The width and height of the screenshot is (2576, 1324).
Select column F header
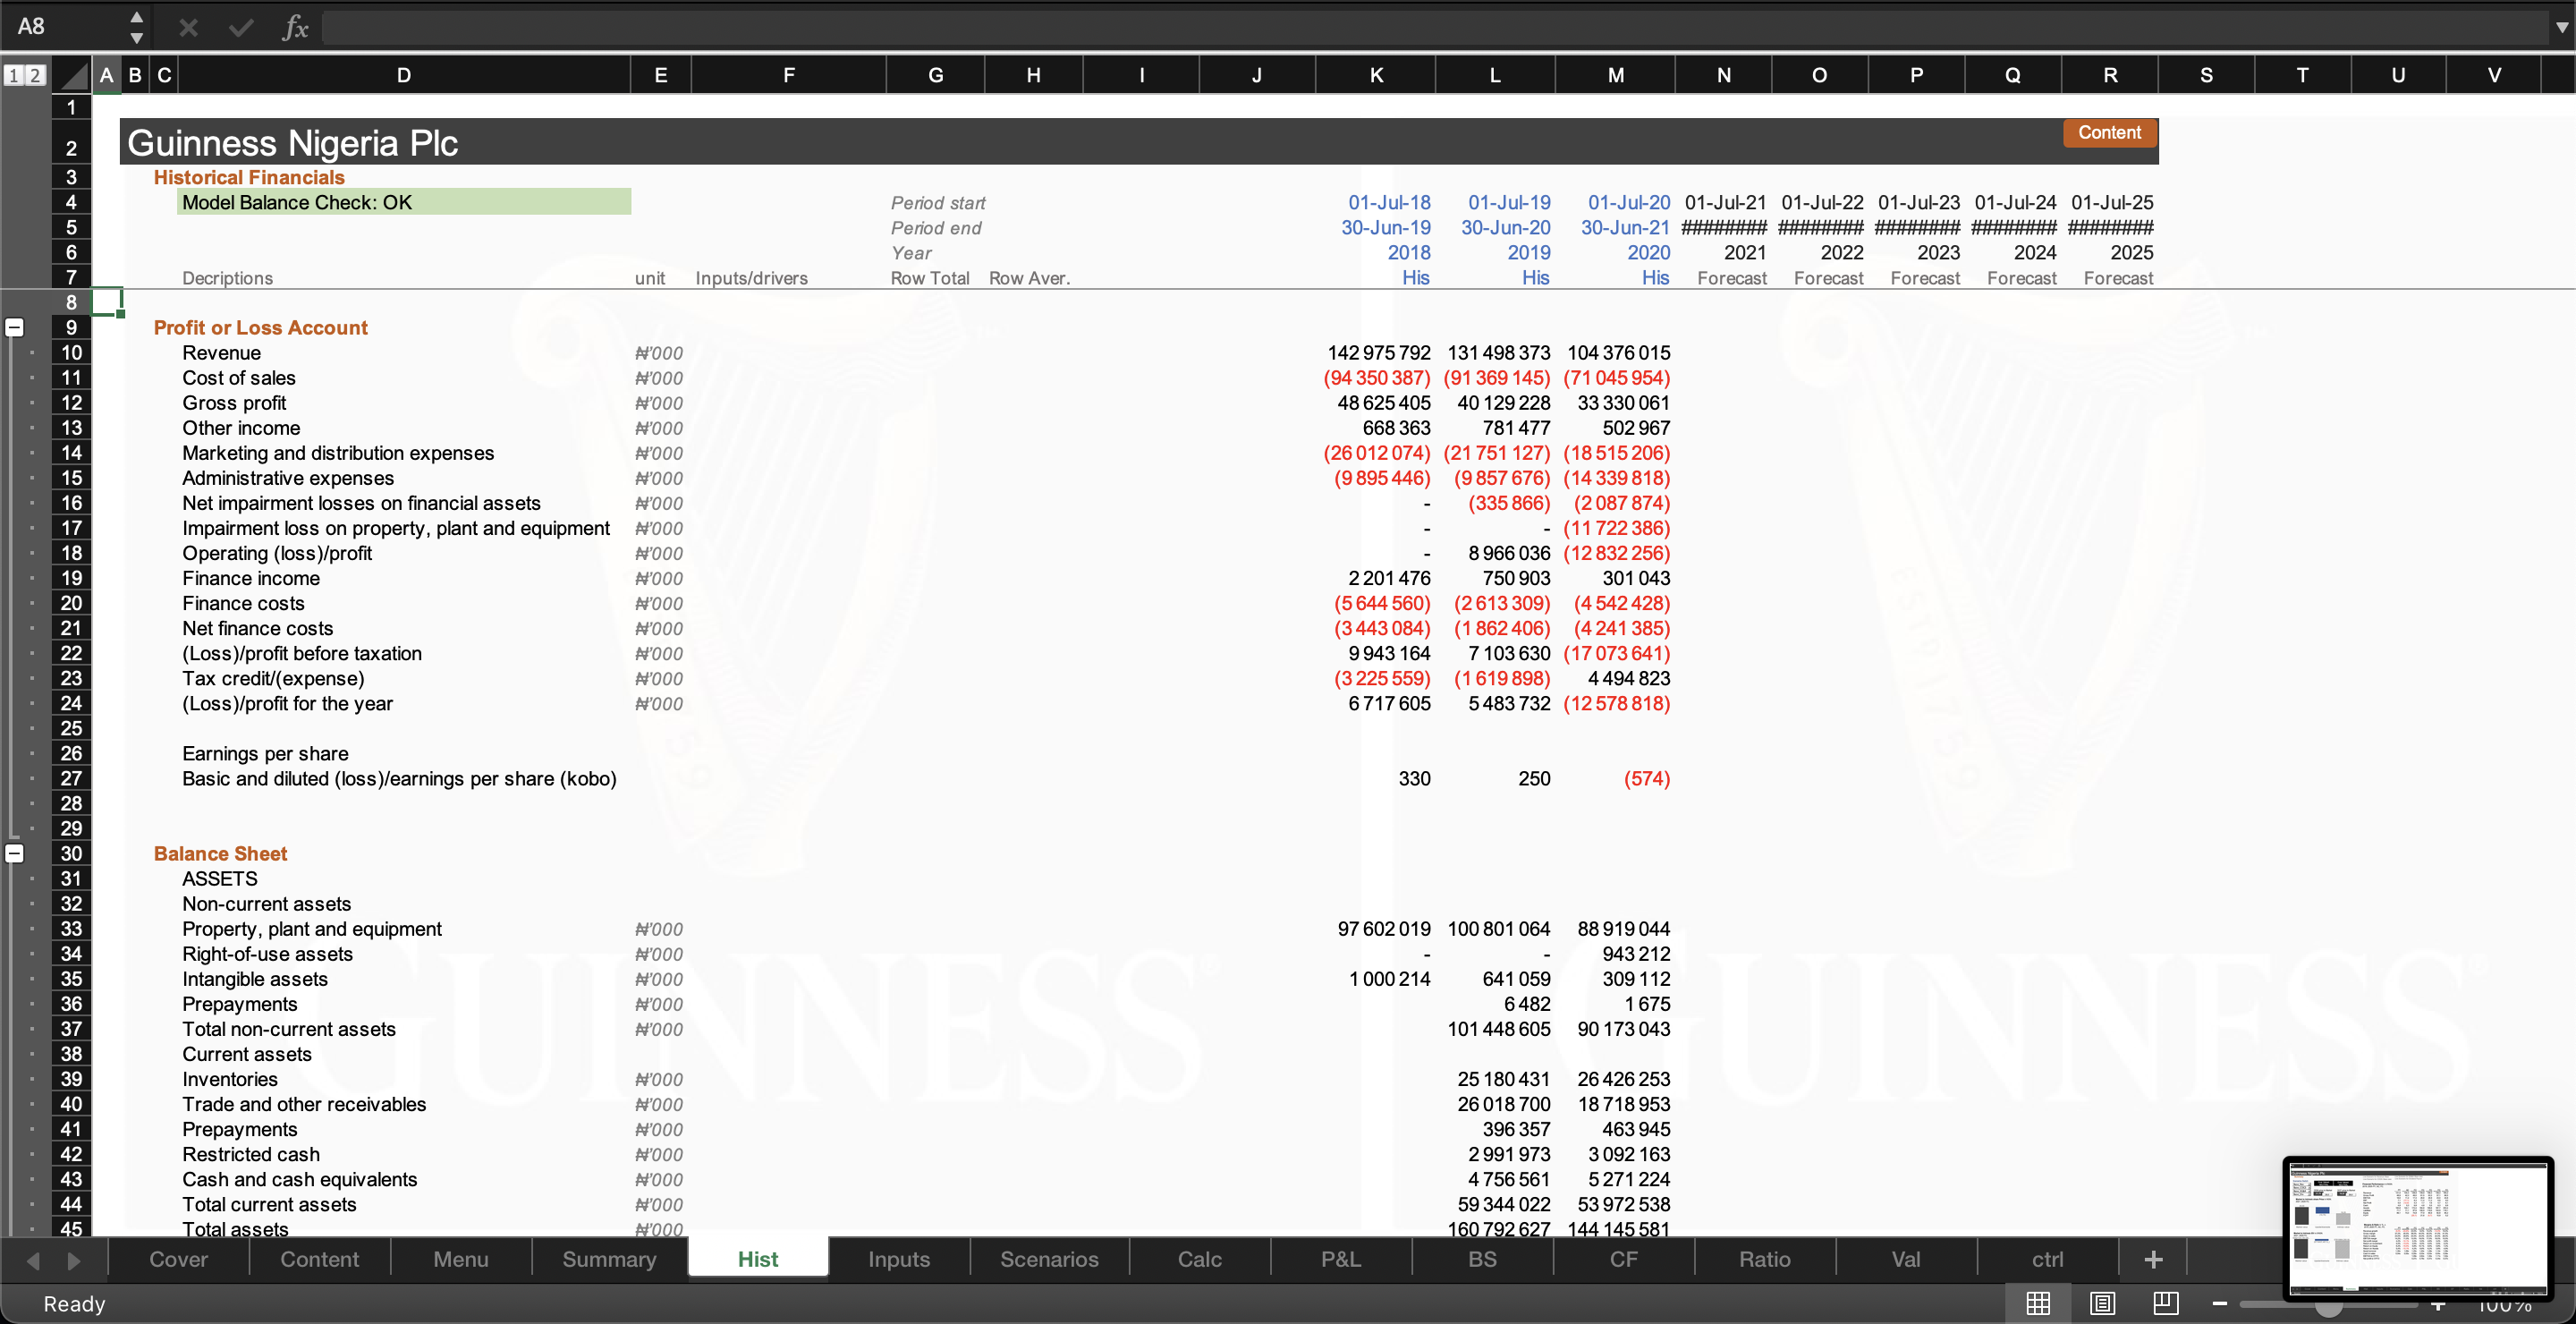[788, 75]
